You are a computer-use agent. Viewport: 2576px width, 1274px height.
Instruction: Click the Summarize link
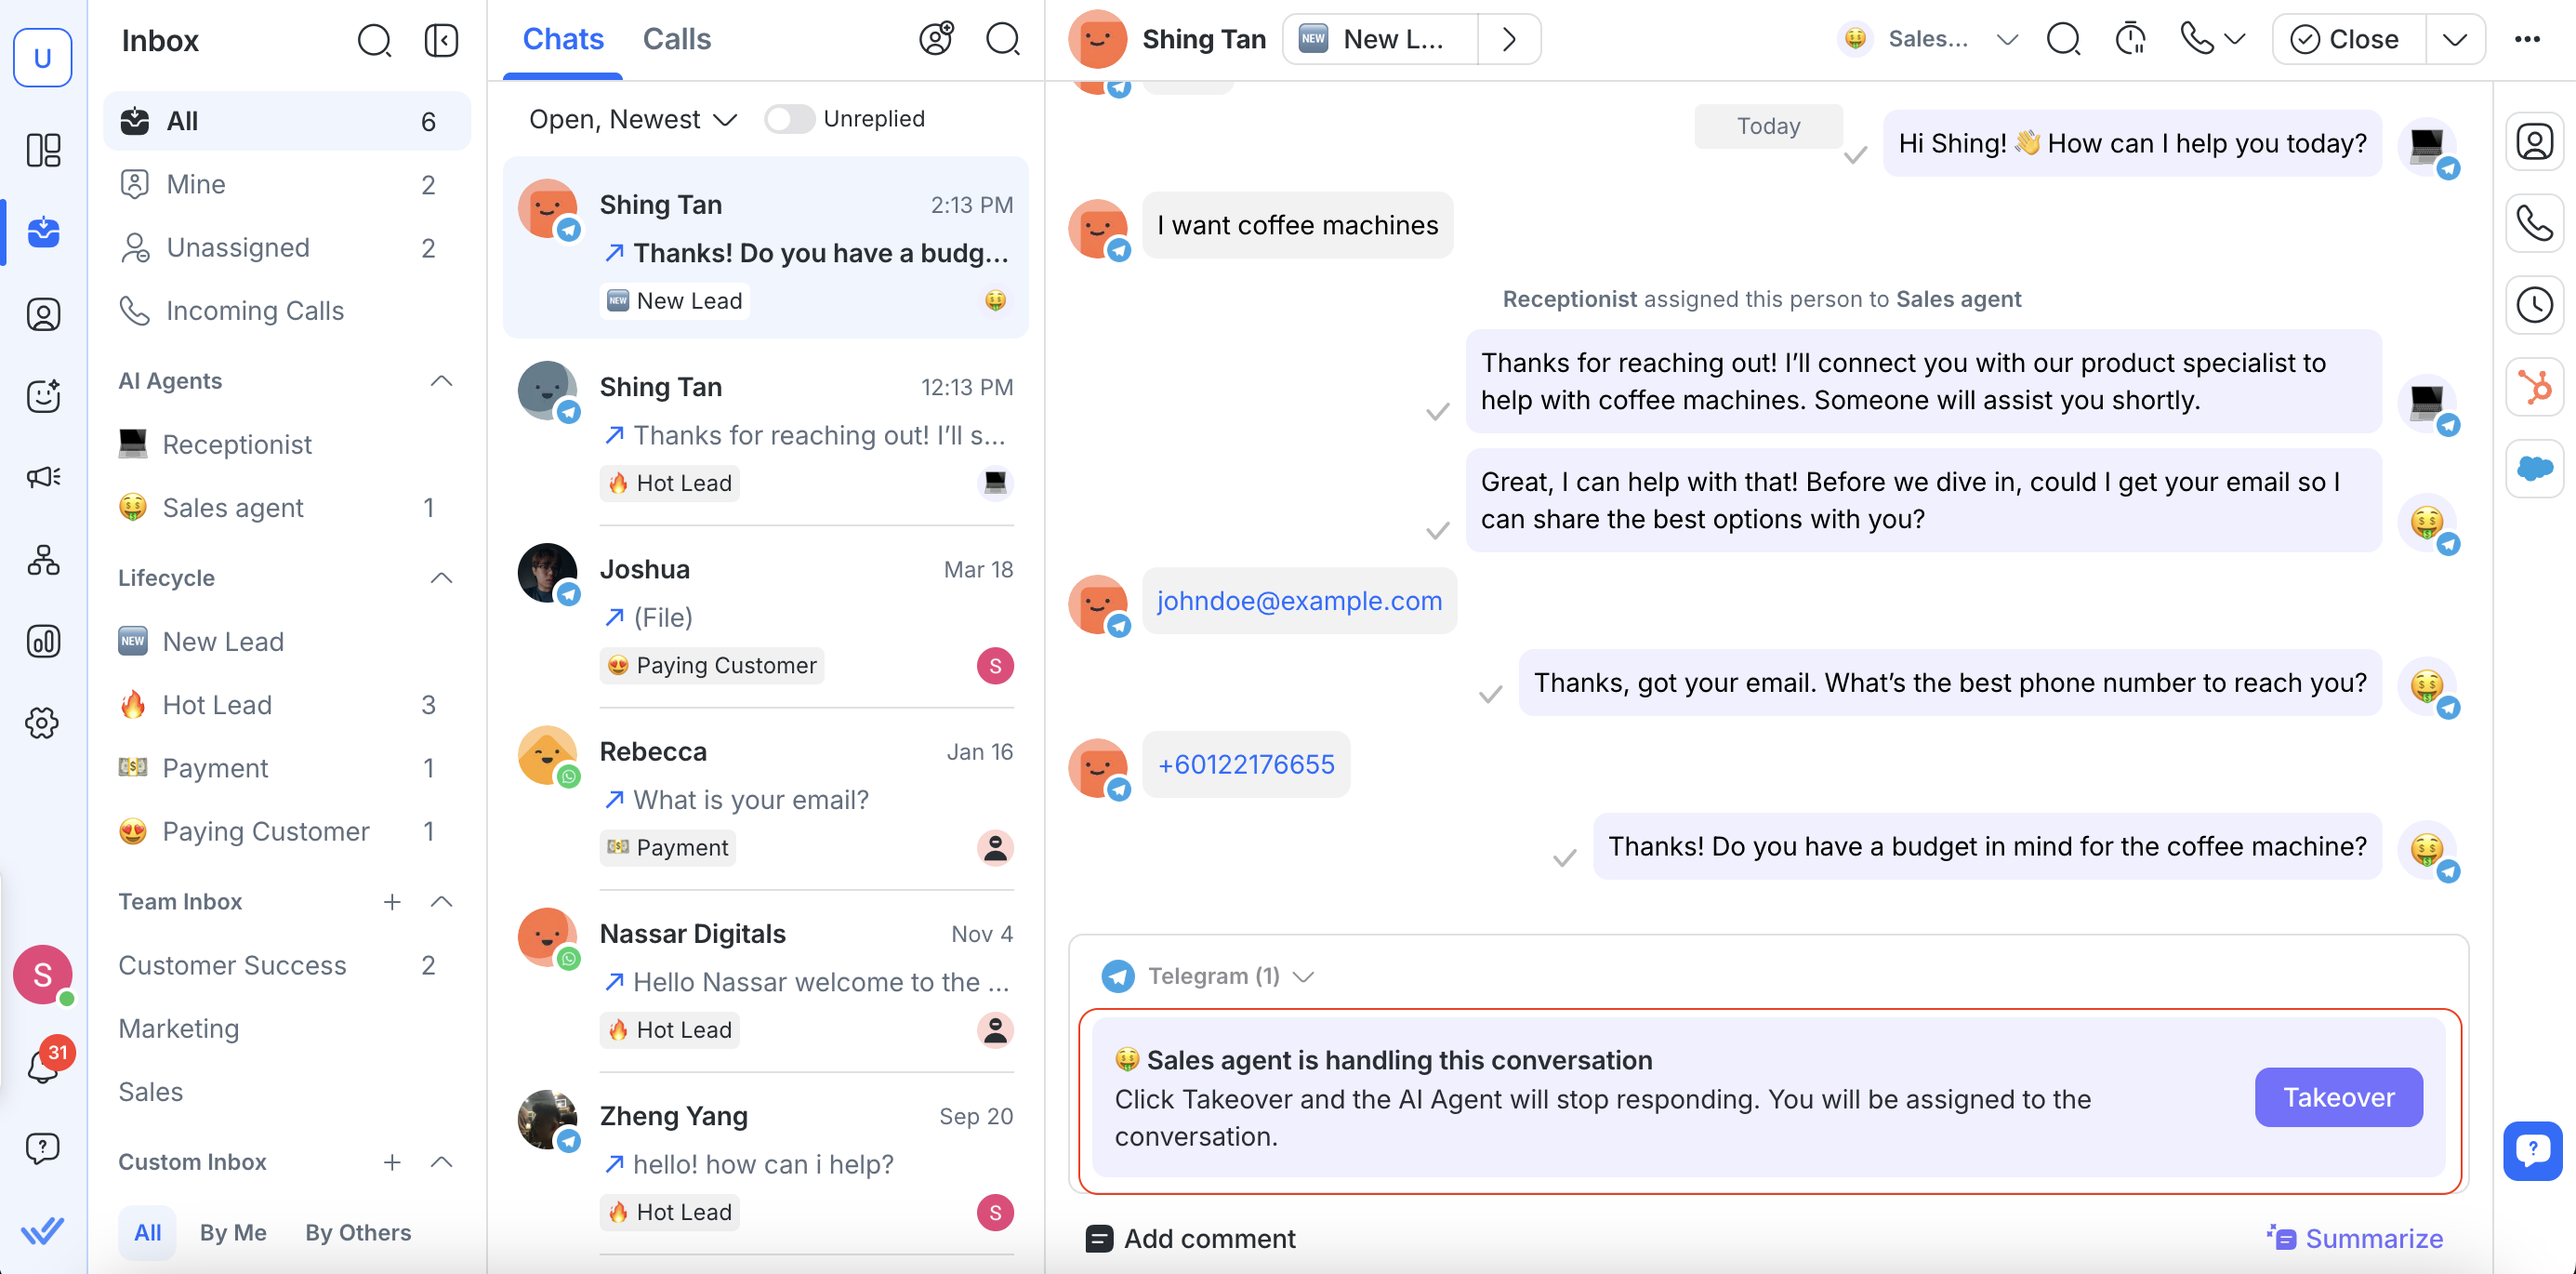2354,1238
